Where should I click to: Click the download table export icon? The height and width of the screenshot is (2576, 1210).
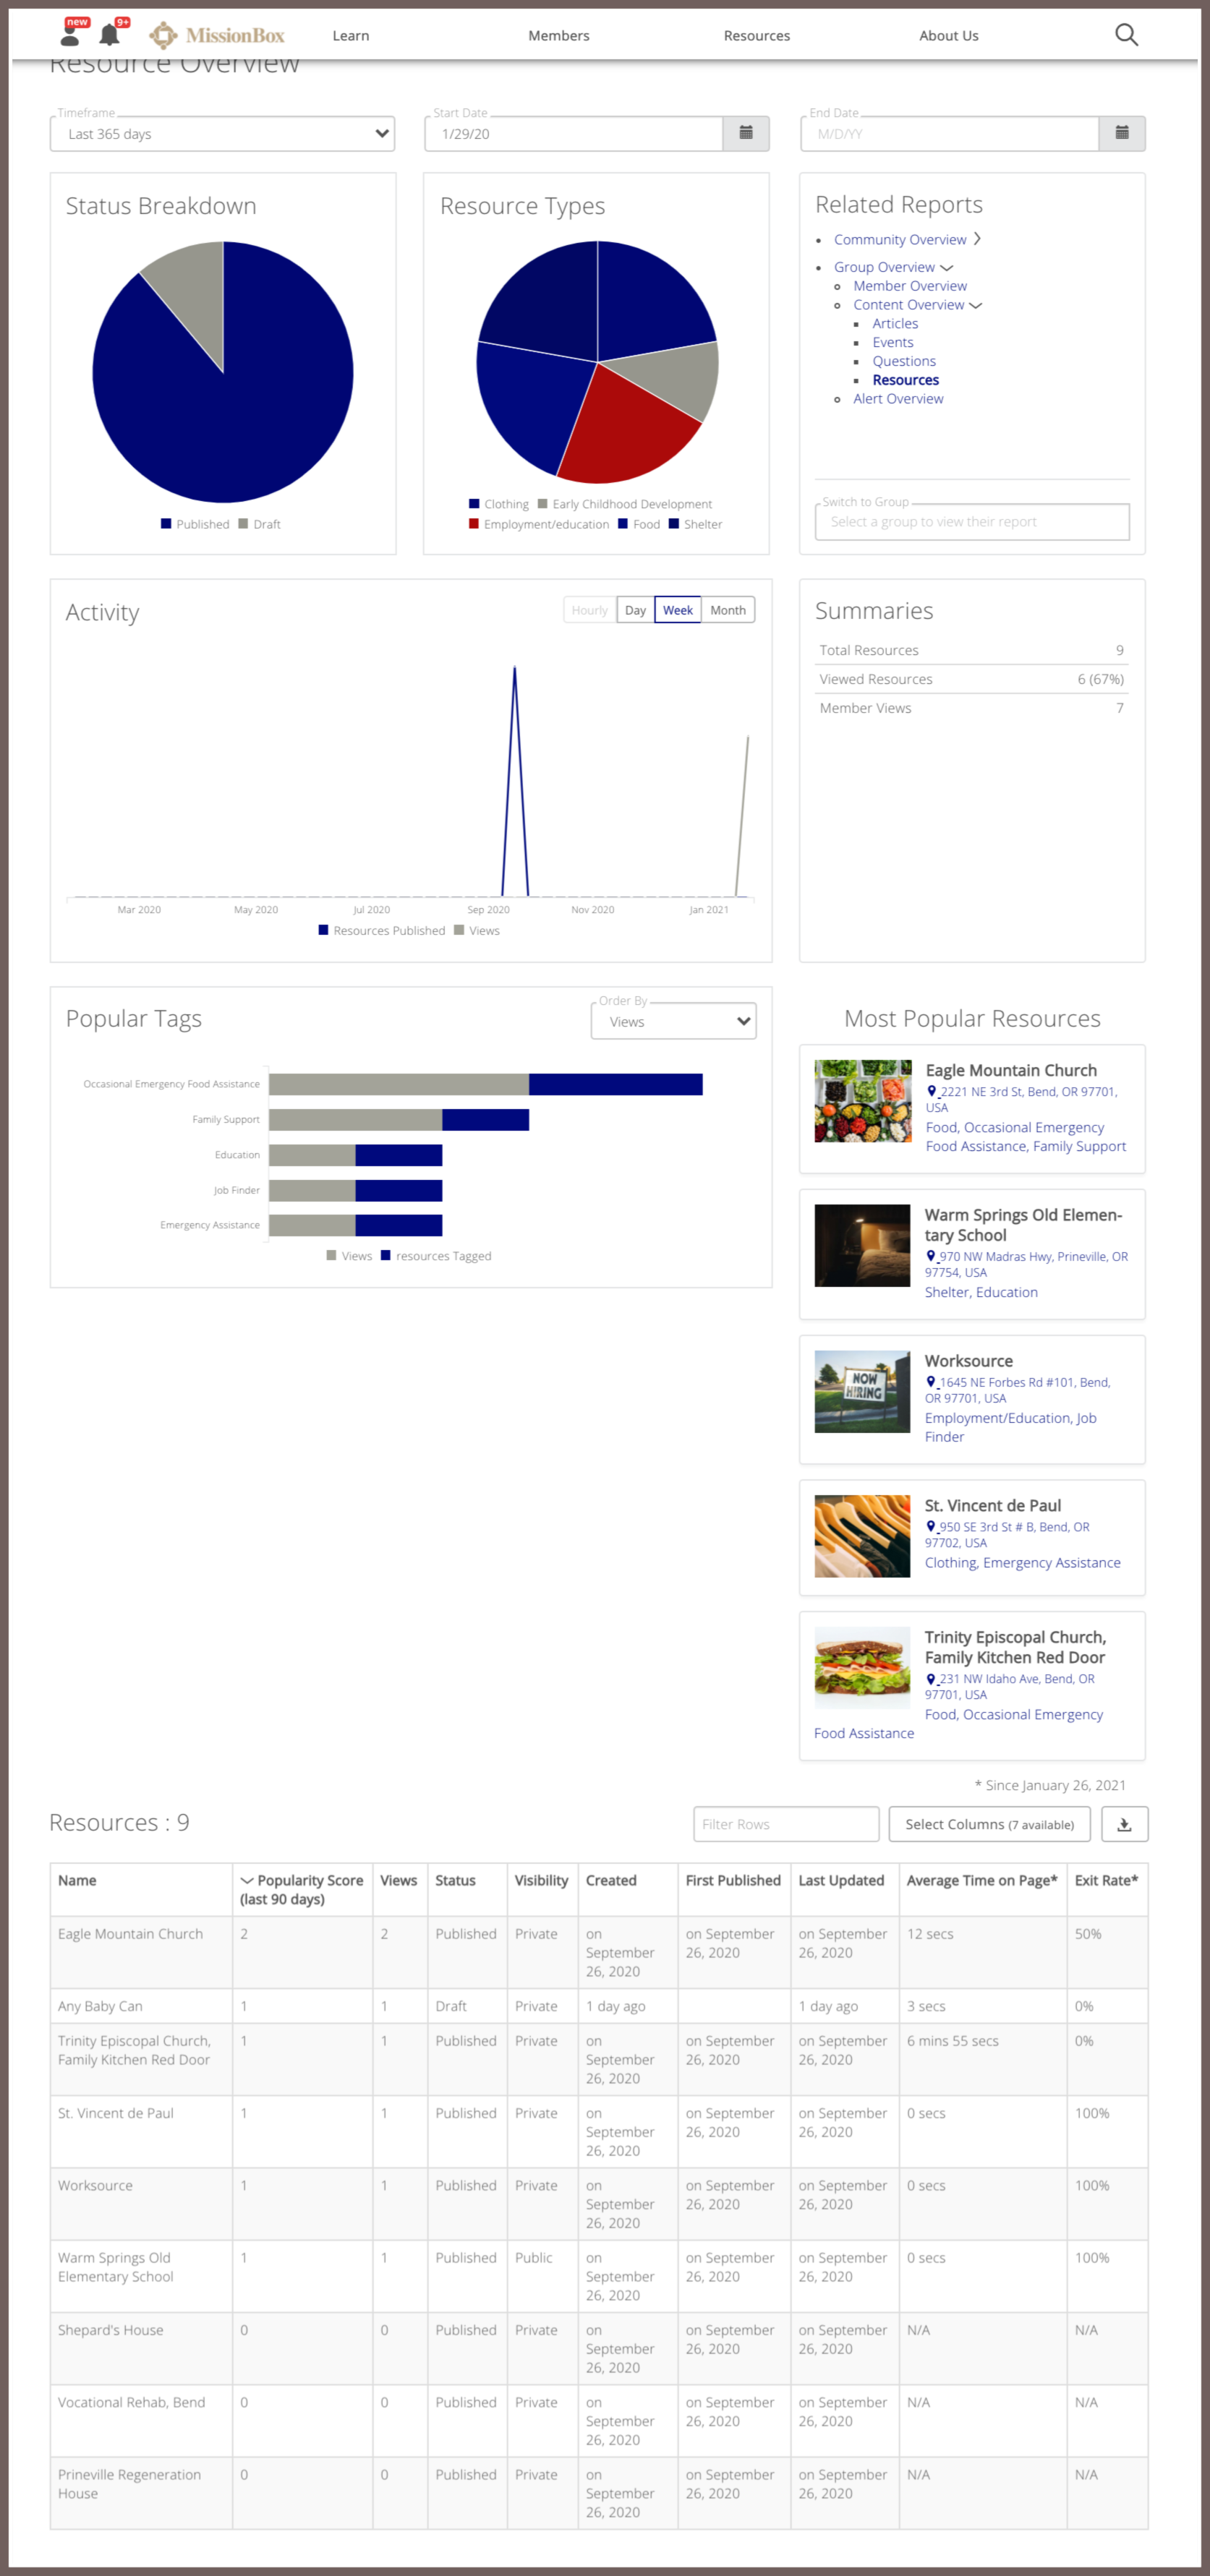click(1124, 1824)
